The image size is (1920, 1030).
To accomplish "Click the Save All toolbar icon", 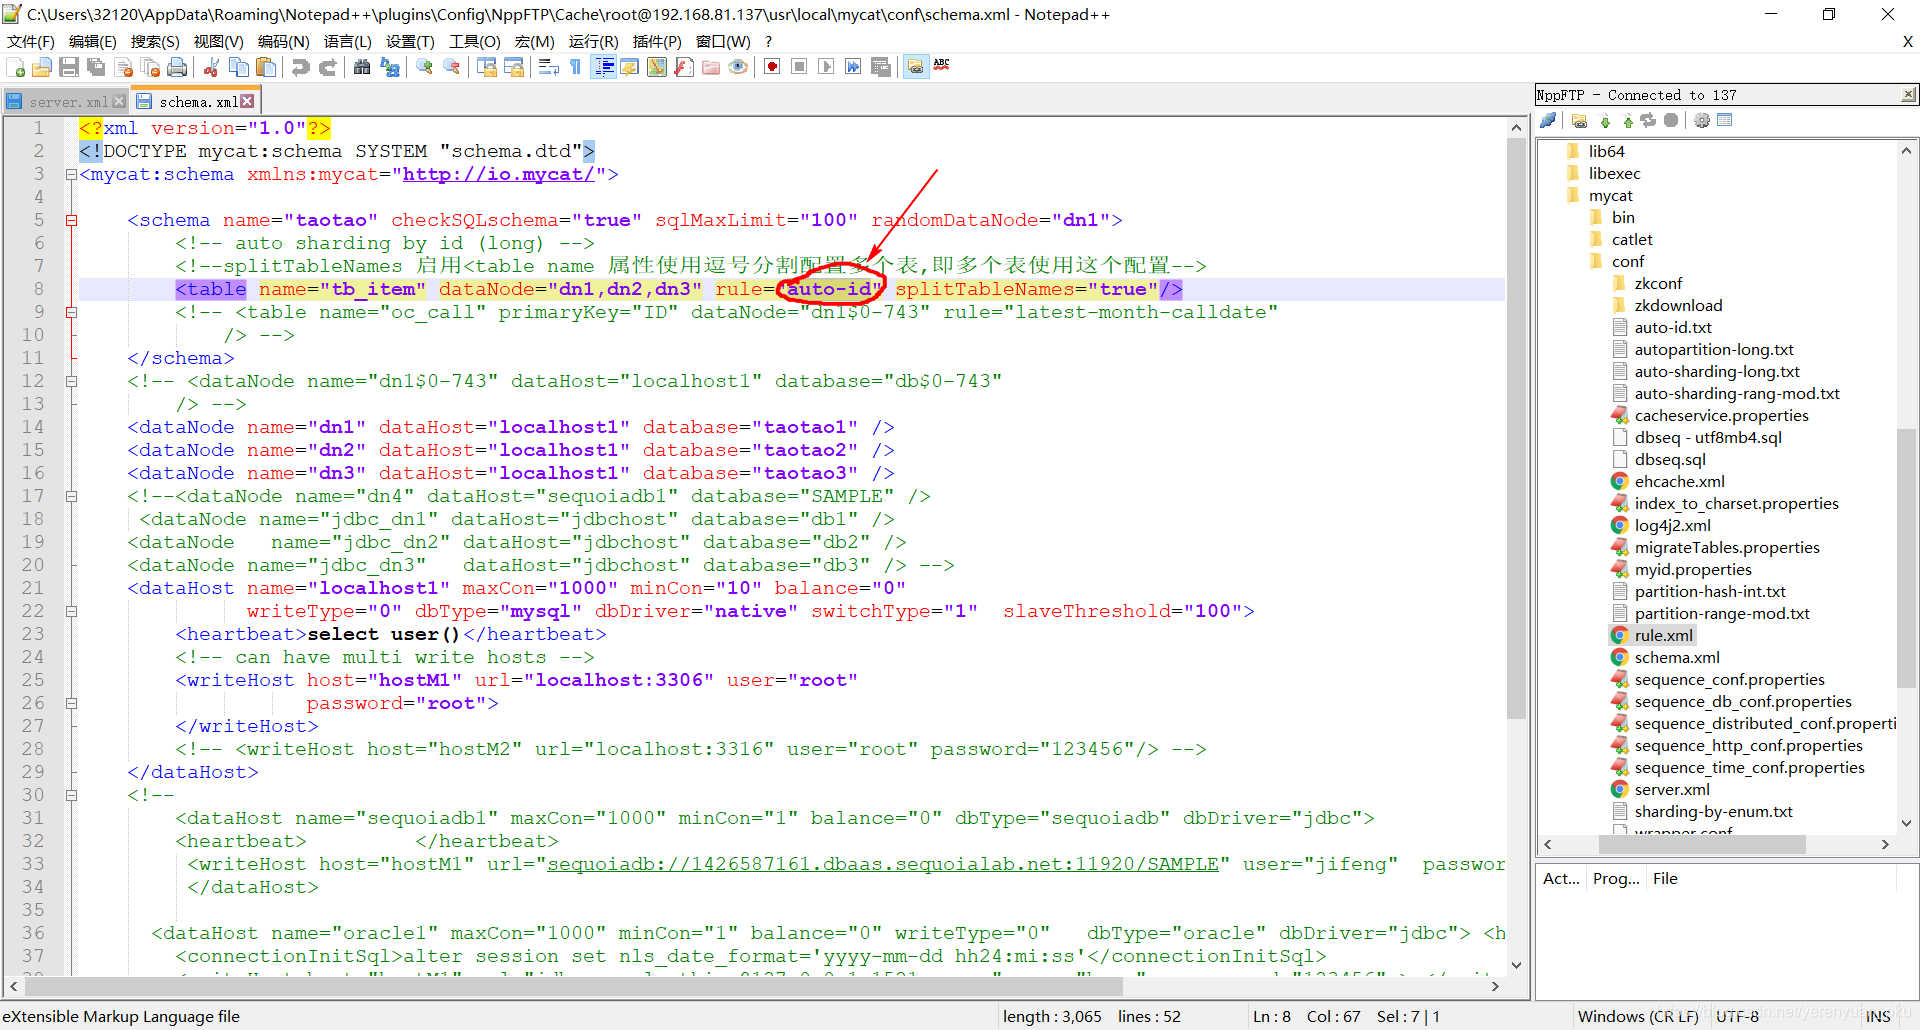I will (x=96, y=67).
